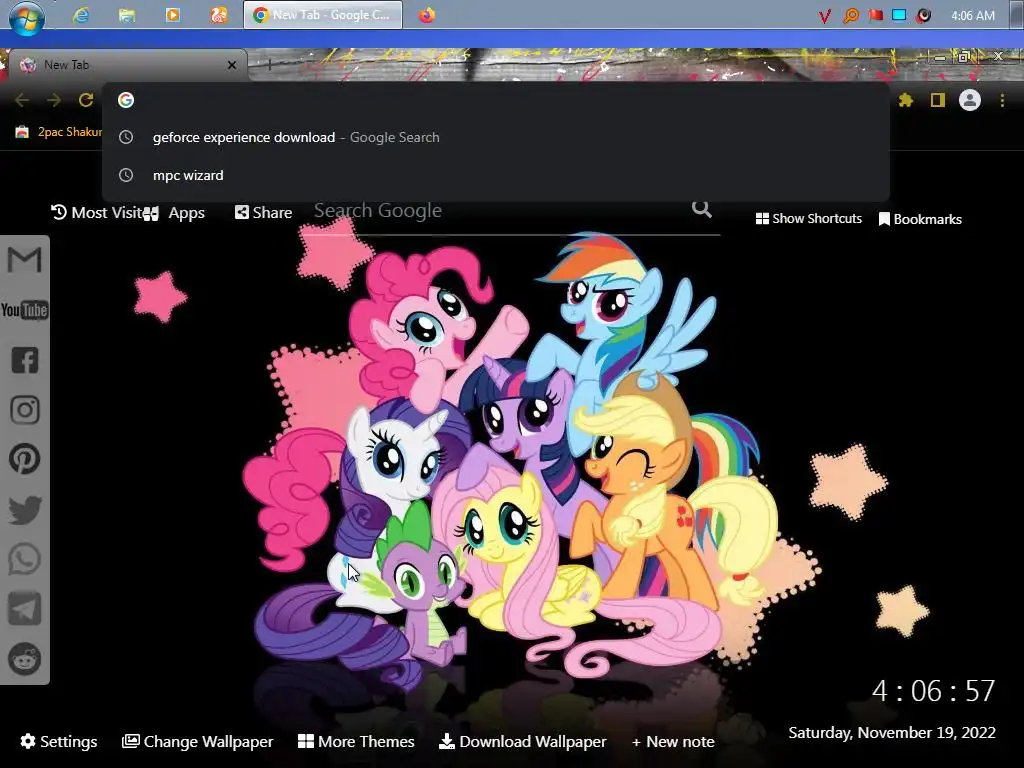
Task: Open the Chrome profile avatar
Action: tap(970, 100)
